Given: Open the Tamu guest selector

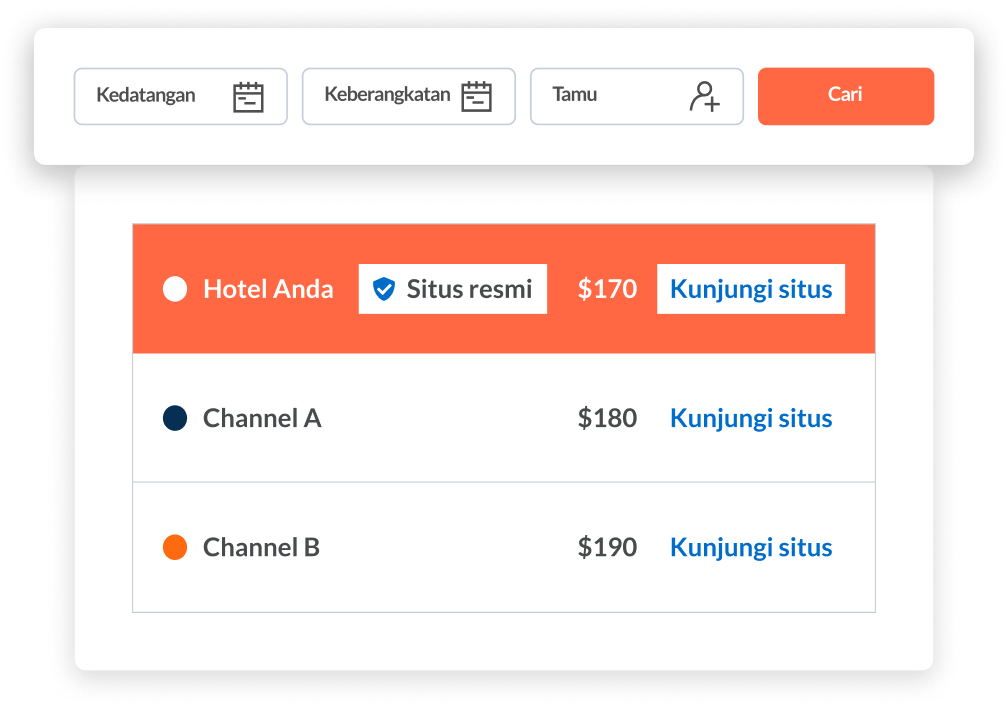Looking at the screenshot, I should tap(610, 96).
